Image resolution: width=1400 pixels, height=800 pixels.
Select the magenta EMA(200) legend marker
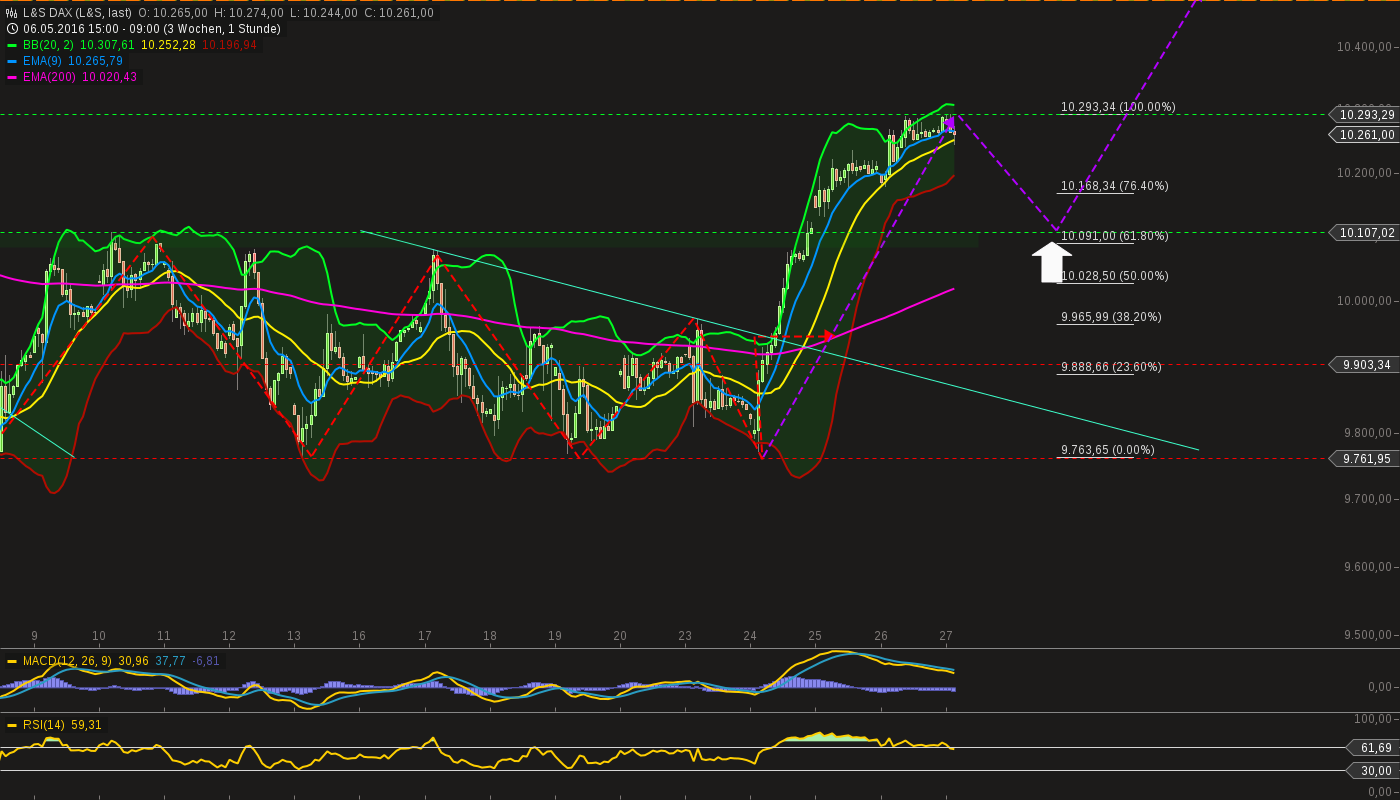point(12,77)
